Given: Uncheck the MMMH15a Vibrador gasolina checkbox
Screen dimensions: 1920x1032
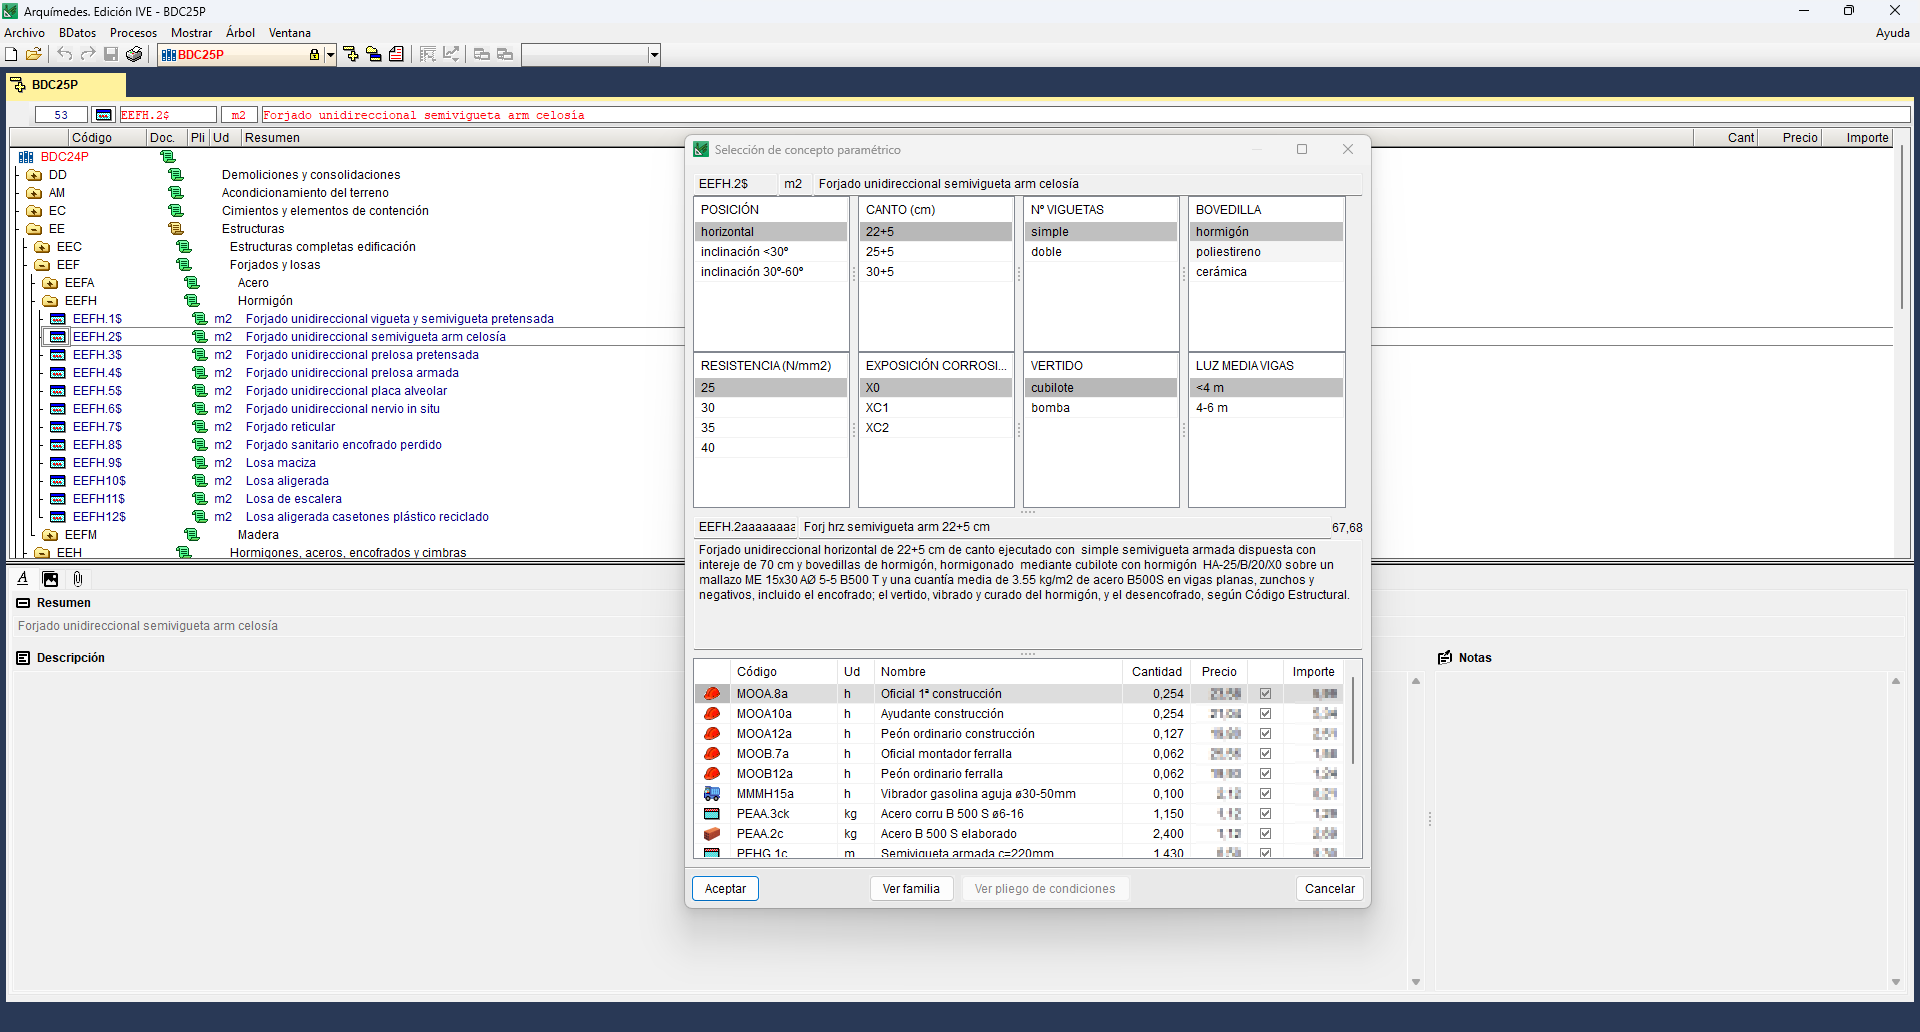Looking at the screenshot, I should 1265,794.
